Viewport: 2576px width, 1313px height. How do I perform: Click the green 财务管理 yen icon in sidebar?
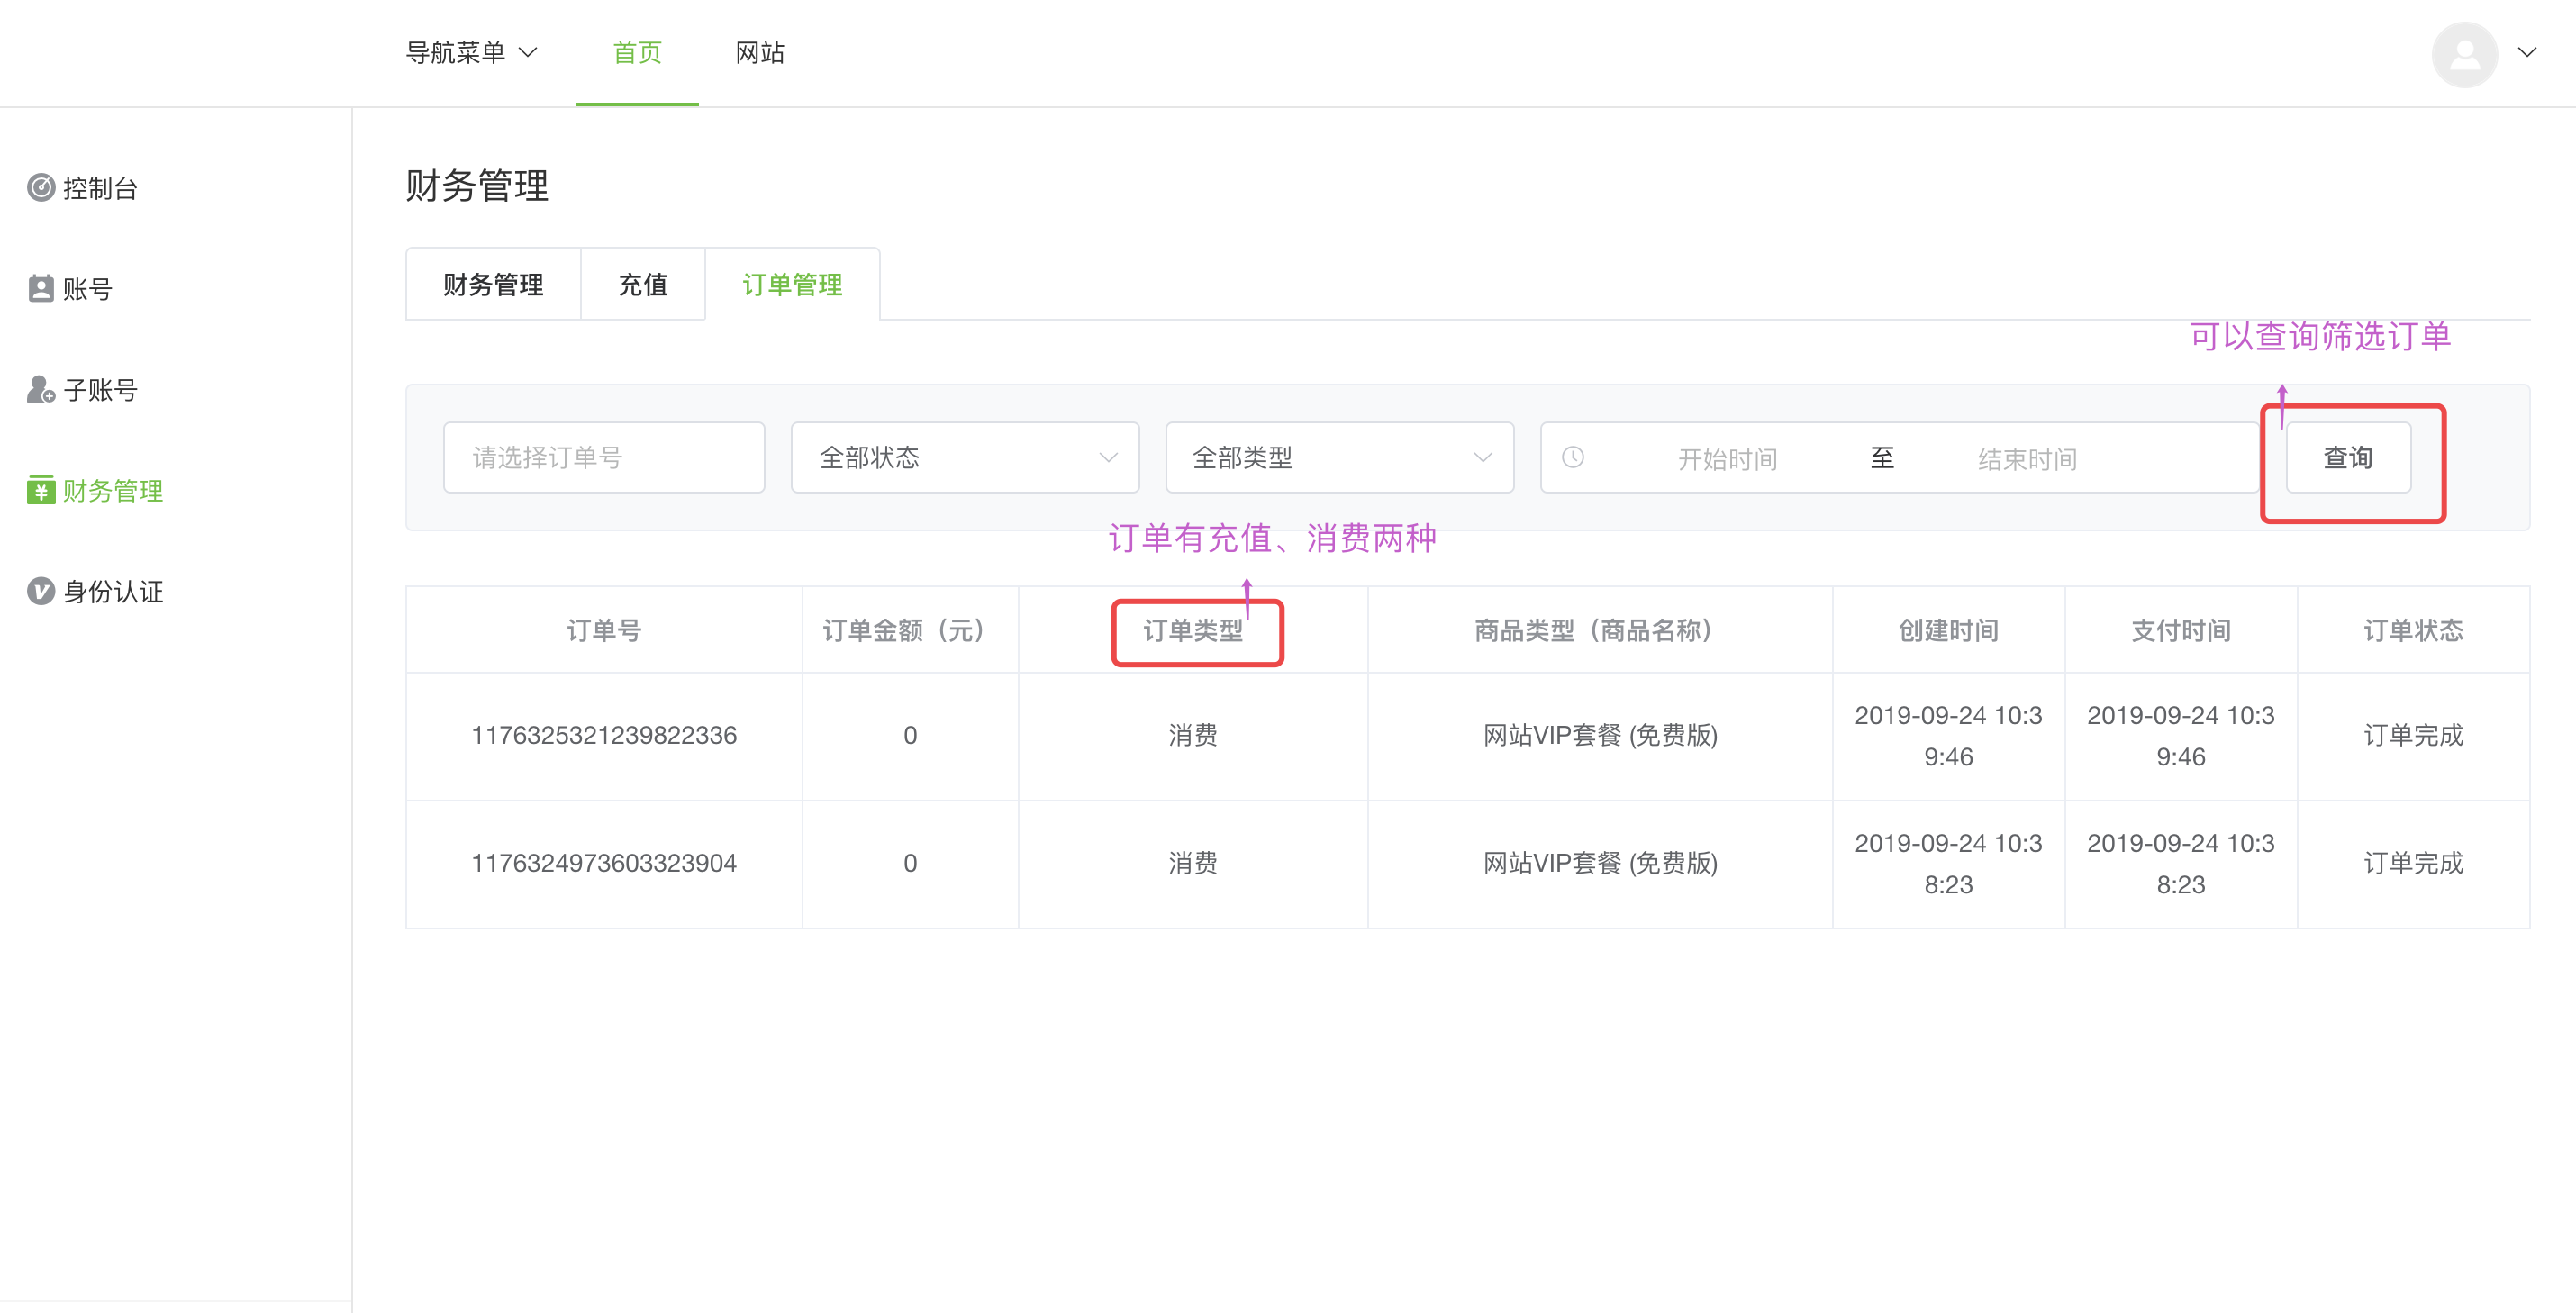41,491
